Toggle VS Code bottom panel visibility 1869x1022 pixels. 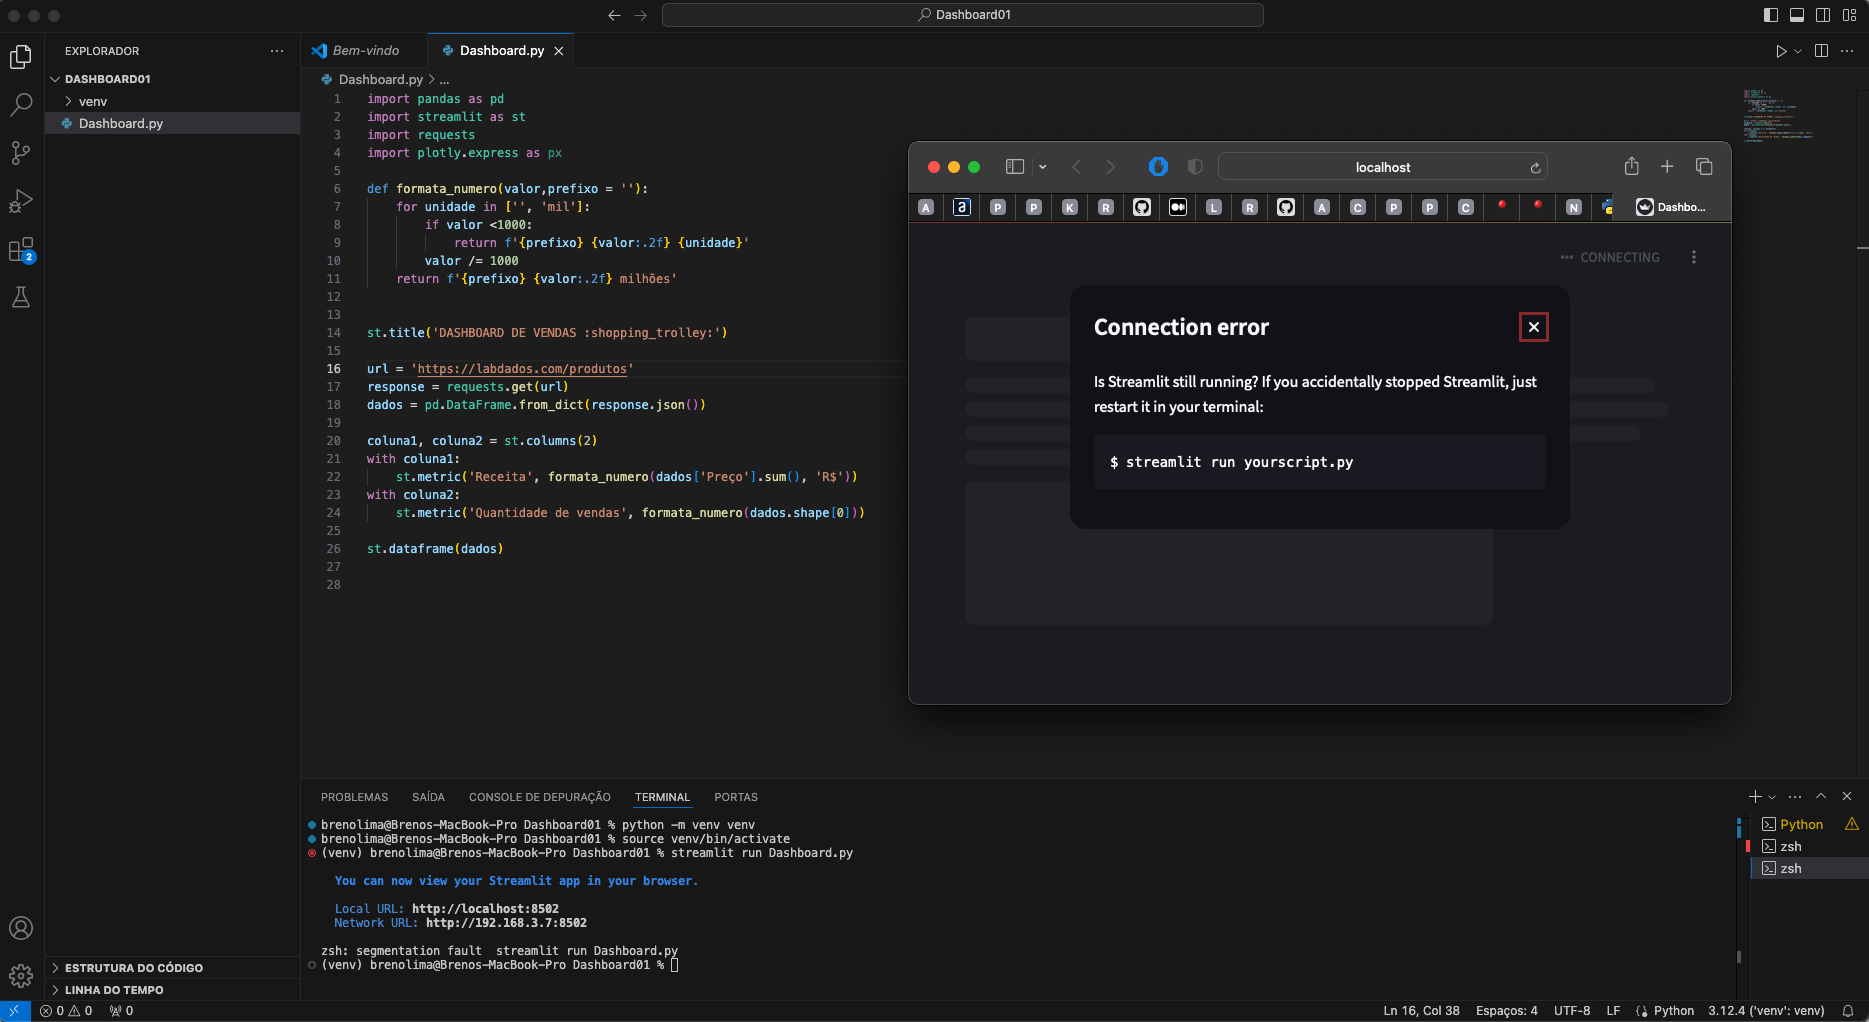coord(1797,15)
